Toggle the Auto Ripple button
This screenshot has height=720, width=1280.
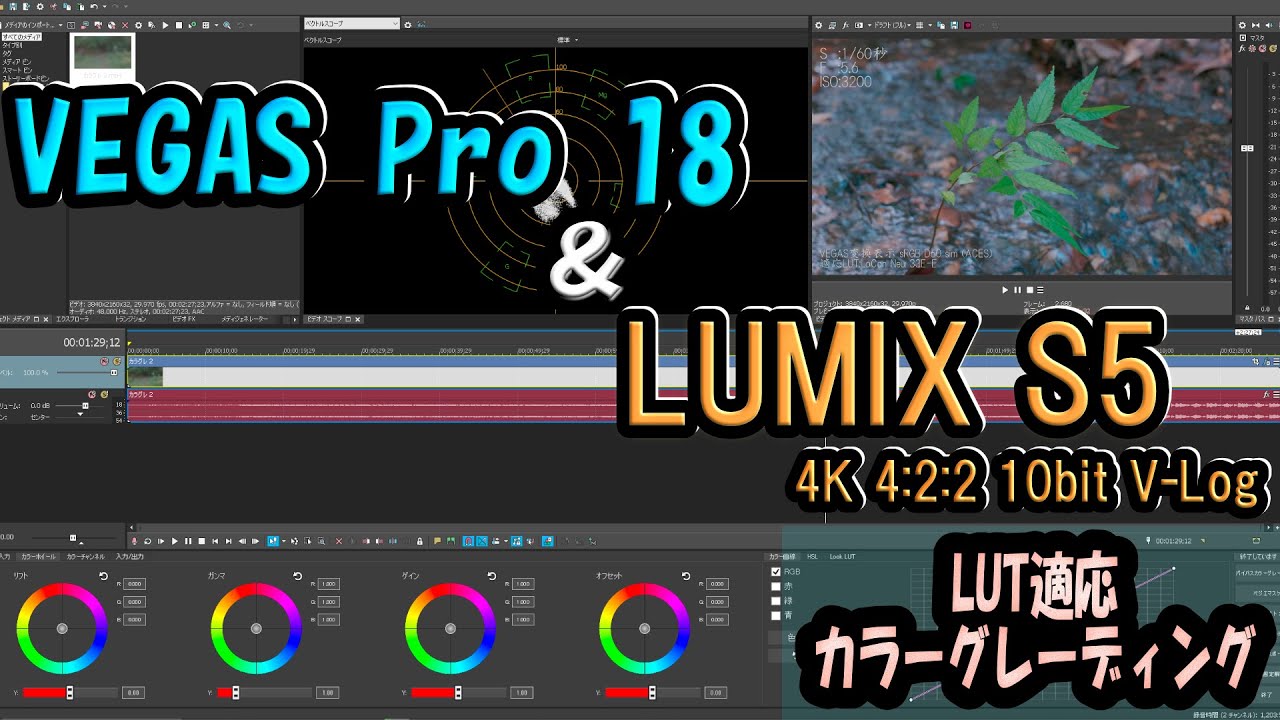click(496, 541)
